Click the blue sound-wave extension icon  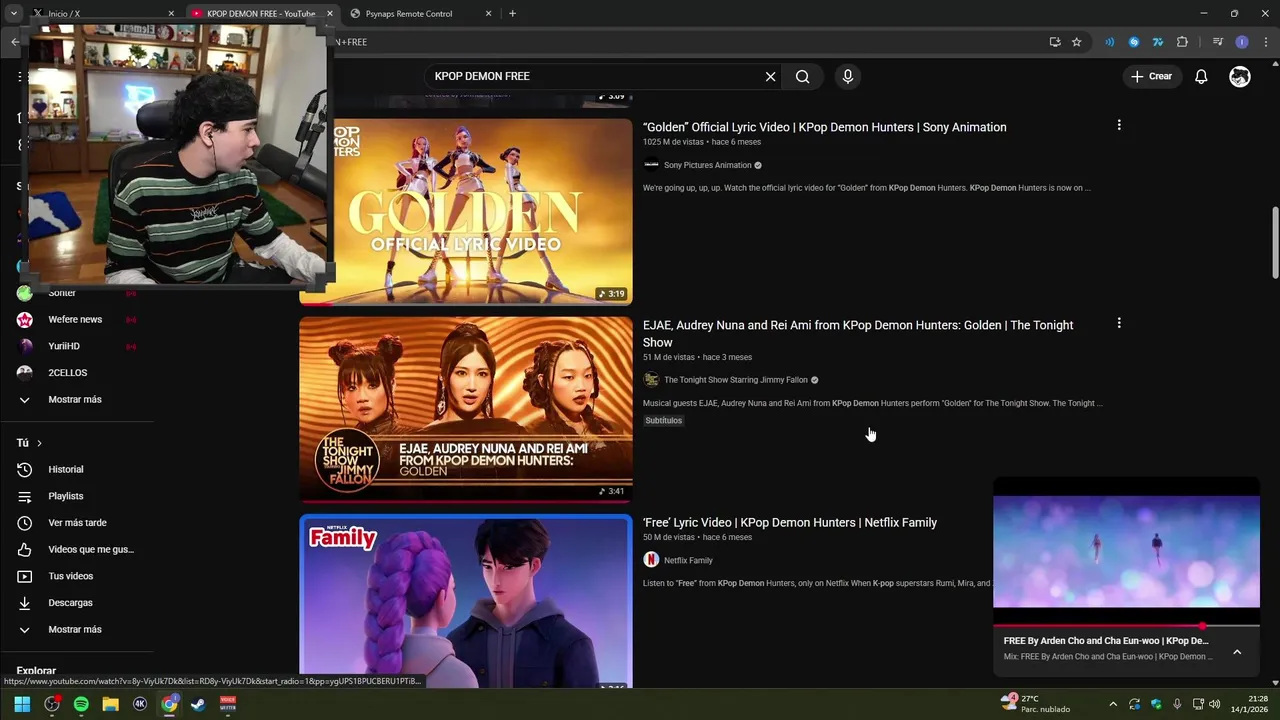pos(1109,42)
